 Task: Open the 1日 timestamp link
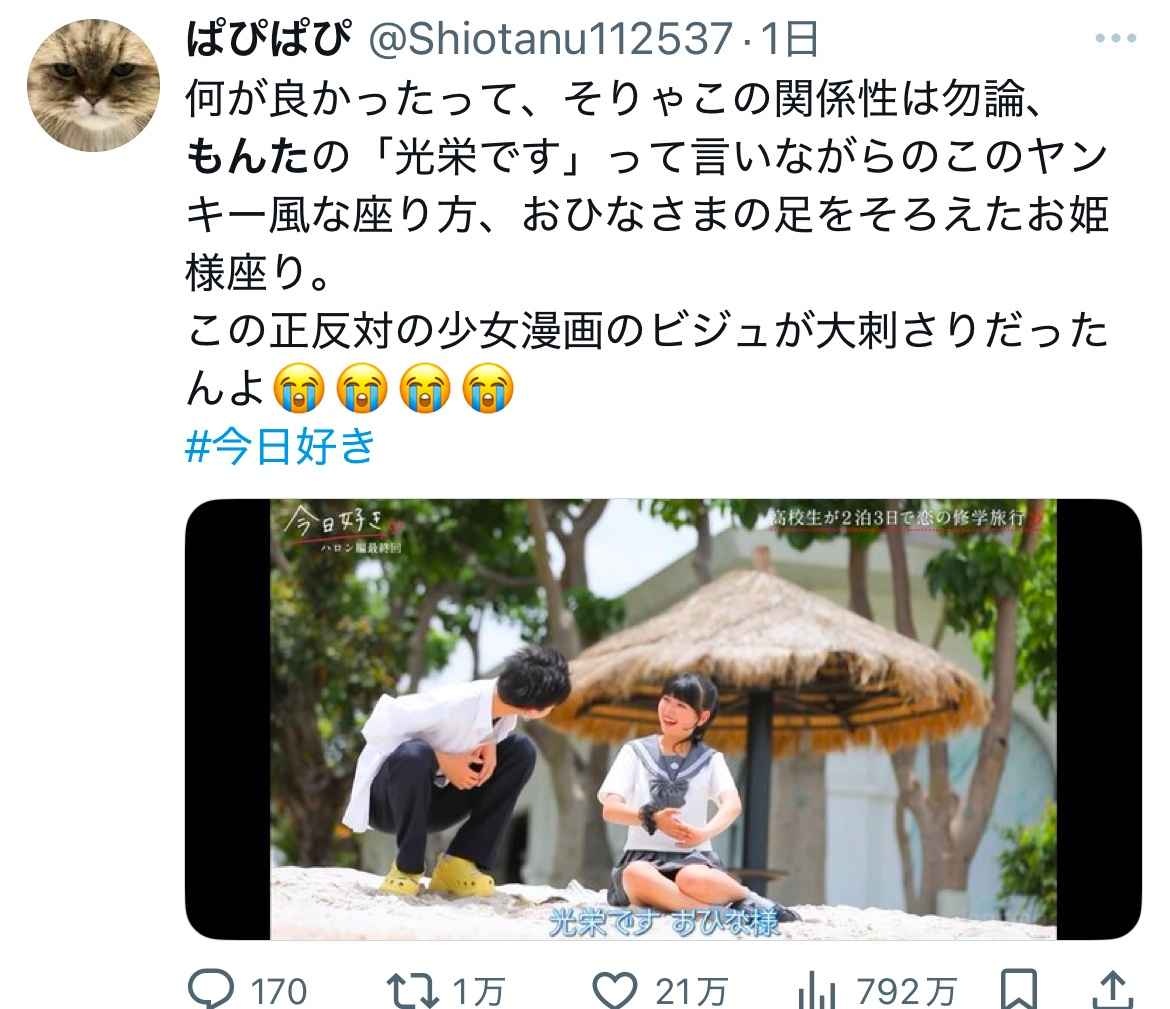[789, 38]
